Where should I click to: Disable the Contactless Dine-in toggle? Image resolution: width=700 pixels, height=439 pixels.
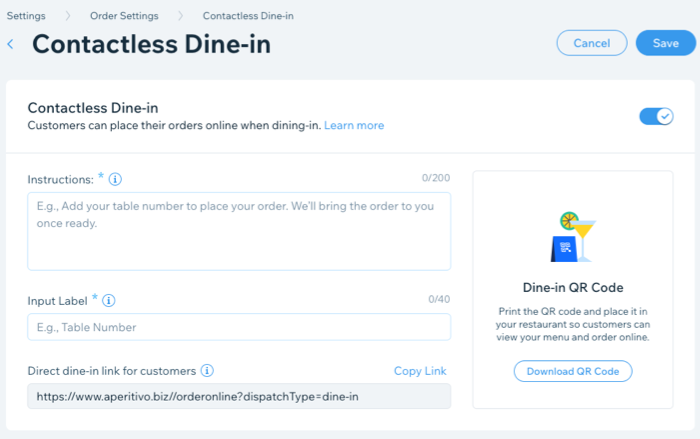pyautogui.click(x=656, y=116)
